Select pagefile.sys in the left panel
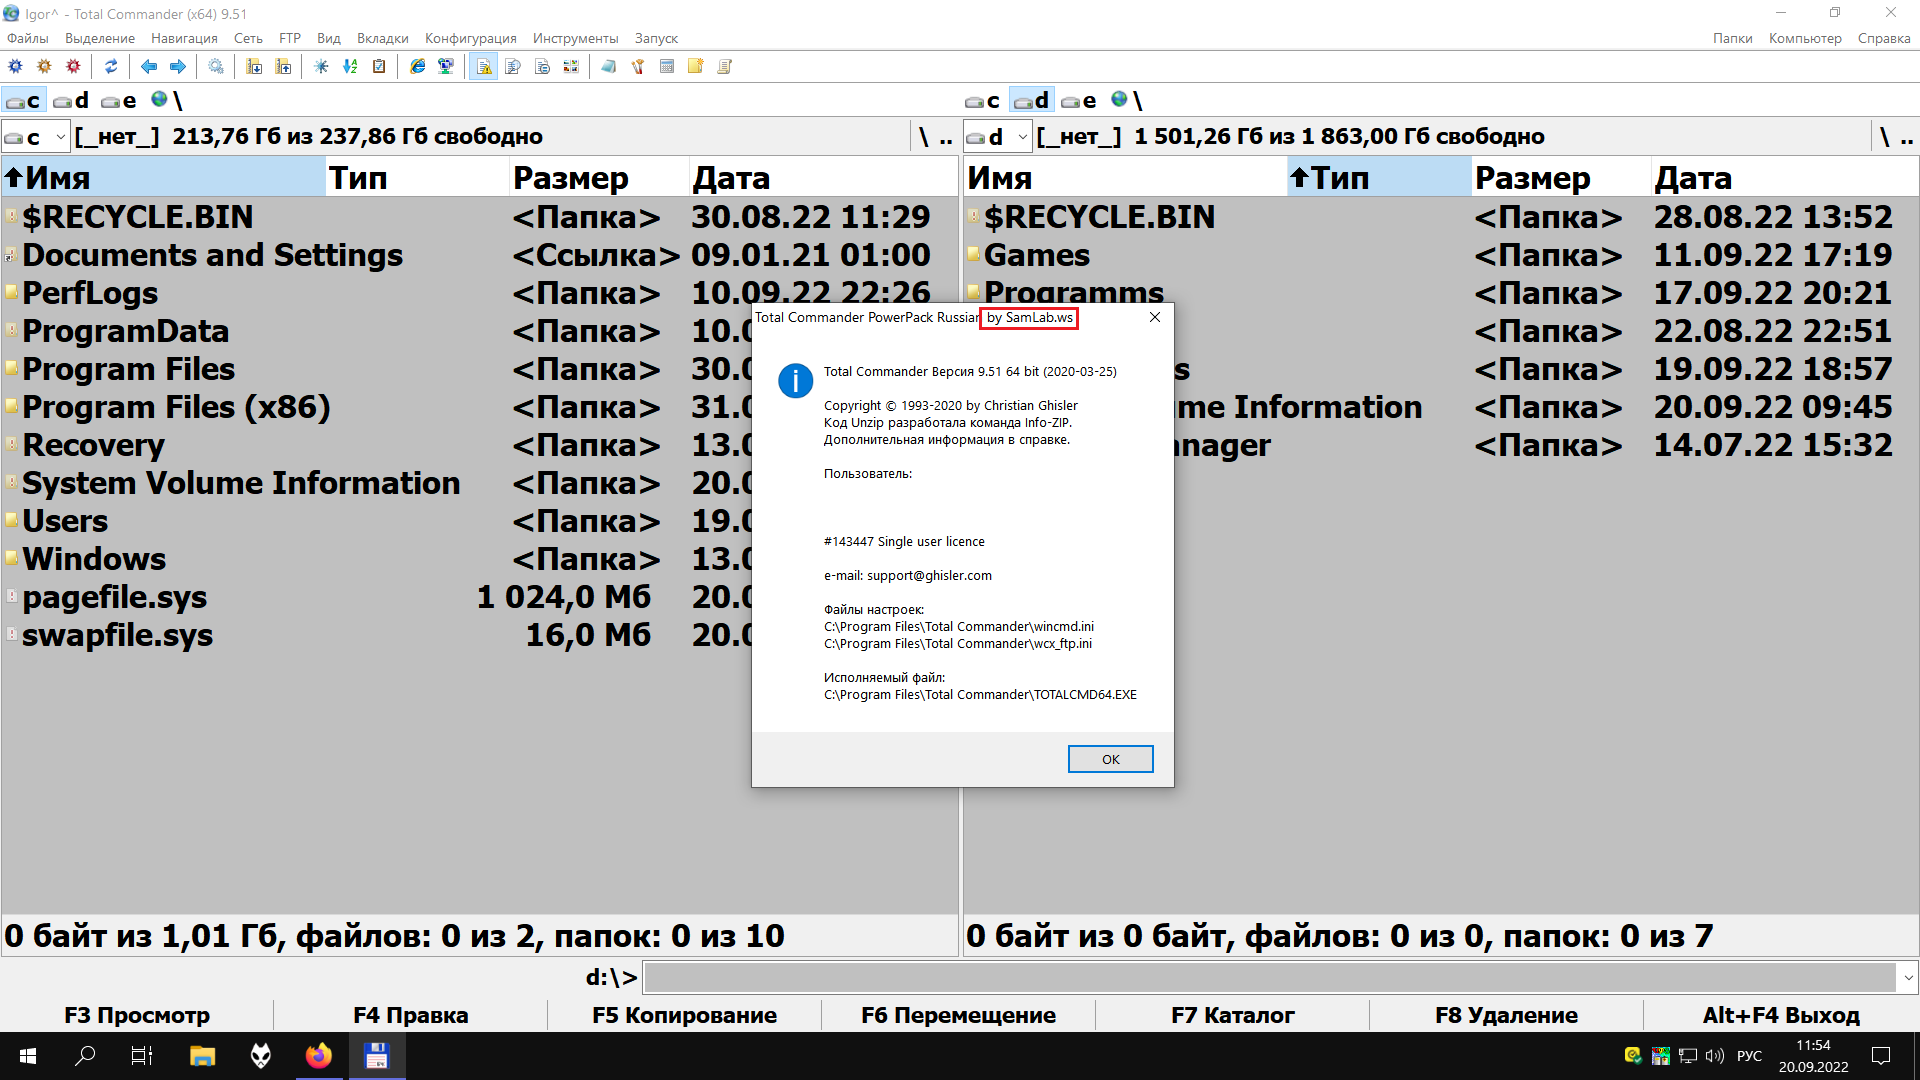Screen dimensions: 1920x1080 coord(379,597)
